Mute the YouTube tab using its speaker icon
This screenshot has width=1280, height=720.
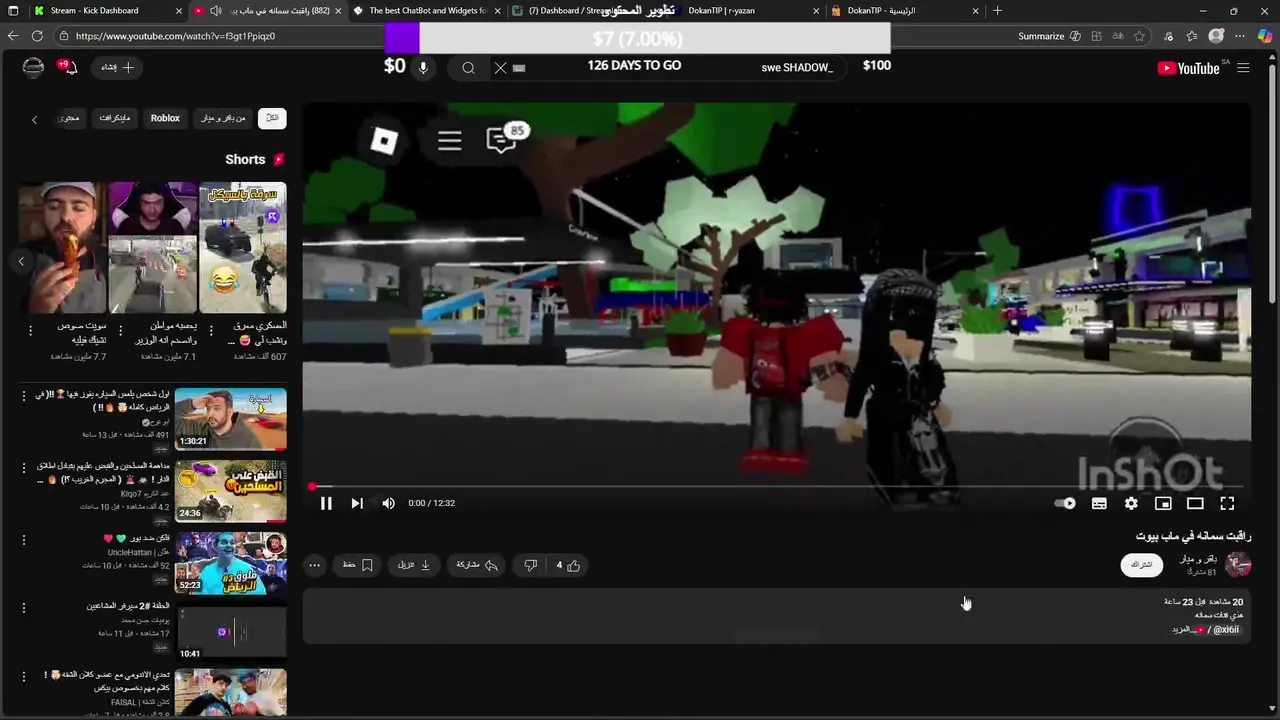pos(215,11)
